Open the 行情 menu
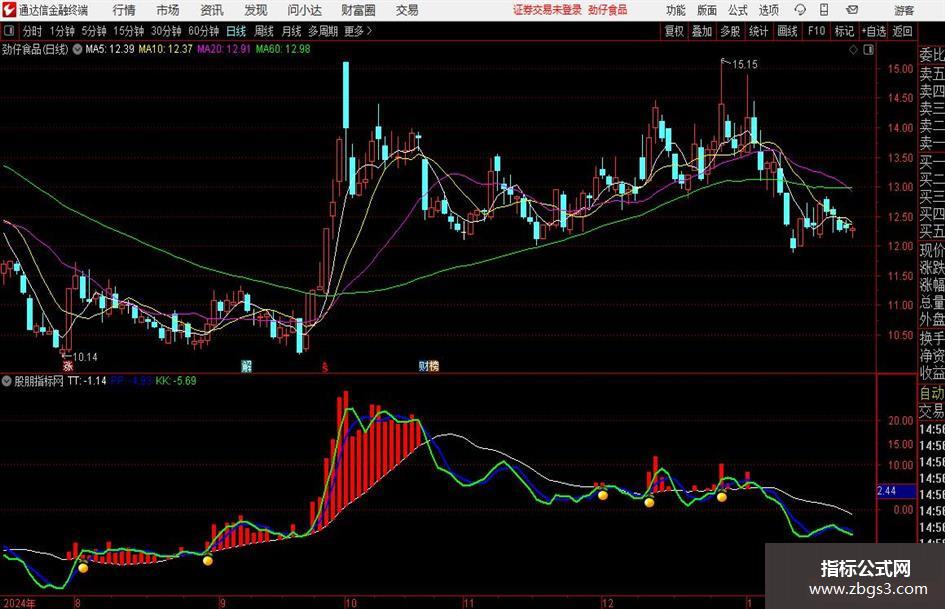This screenshot has width=945, height=609. pyautogui.click(x=124, y=10)
